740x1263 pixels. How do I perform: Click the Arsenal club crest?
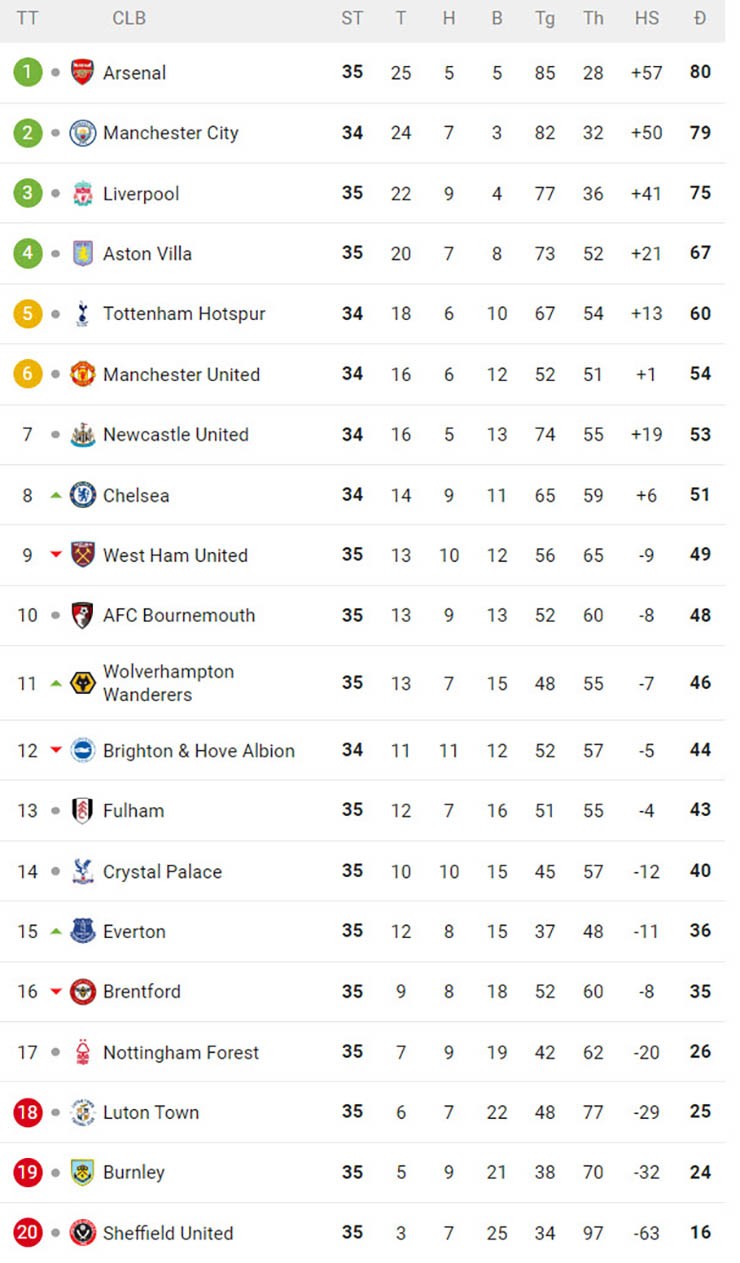[82, 72]
